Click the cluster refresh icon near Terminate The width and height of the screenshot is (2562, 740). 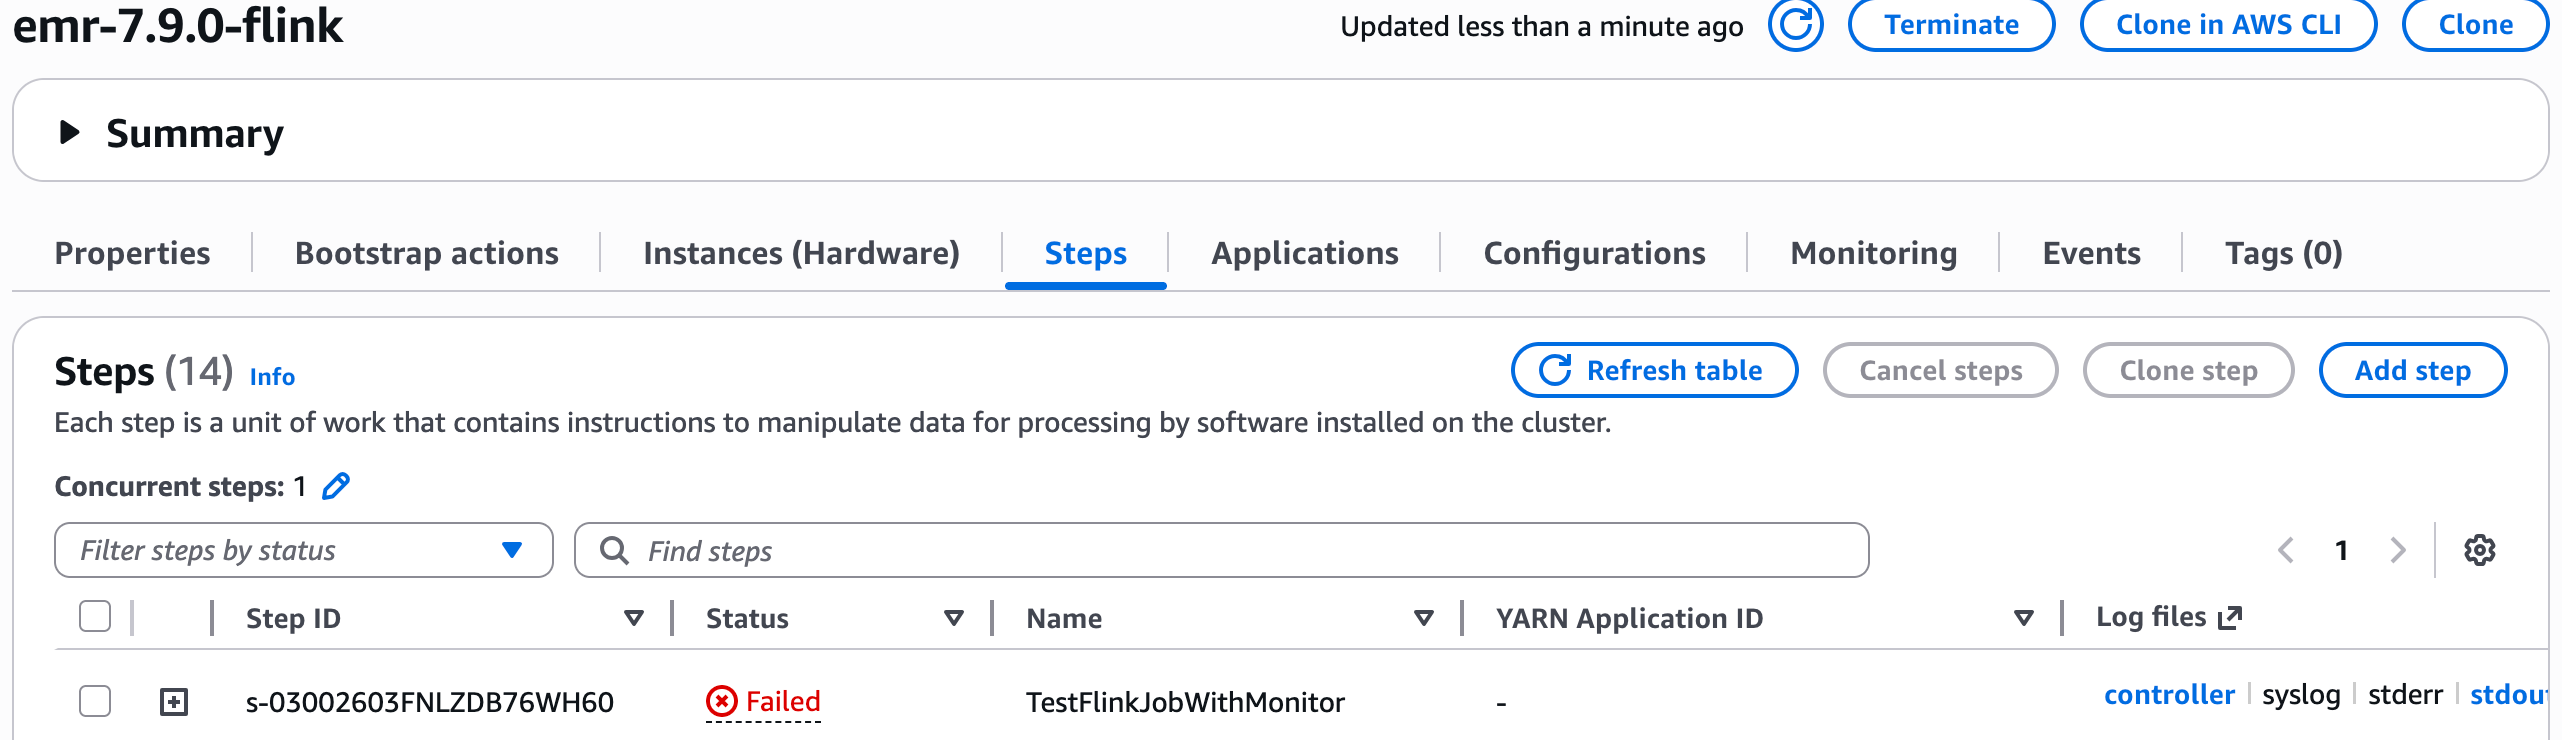point(1795,24)
